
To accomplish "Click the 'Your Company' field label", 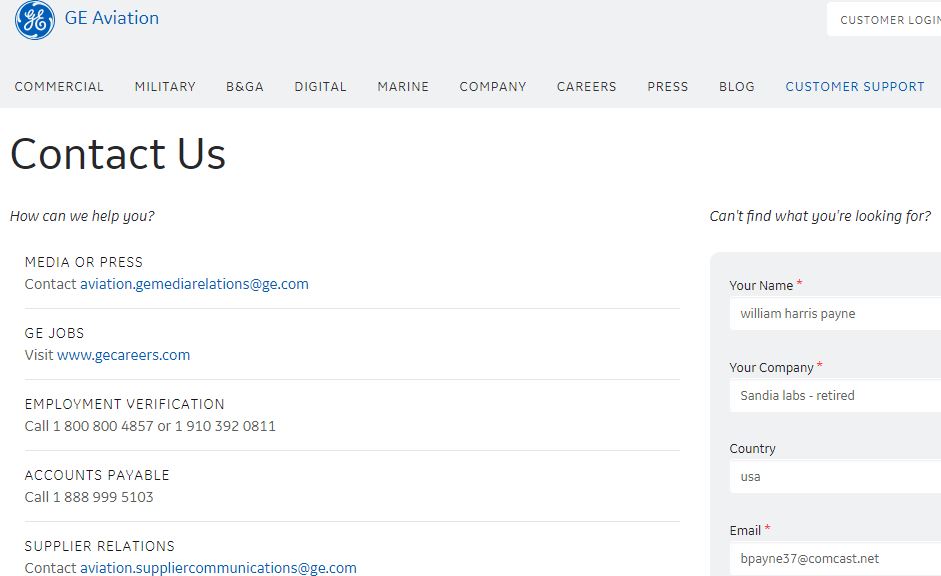I will click(x=771, y=367).
